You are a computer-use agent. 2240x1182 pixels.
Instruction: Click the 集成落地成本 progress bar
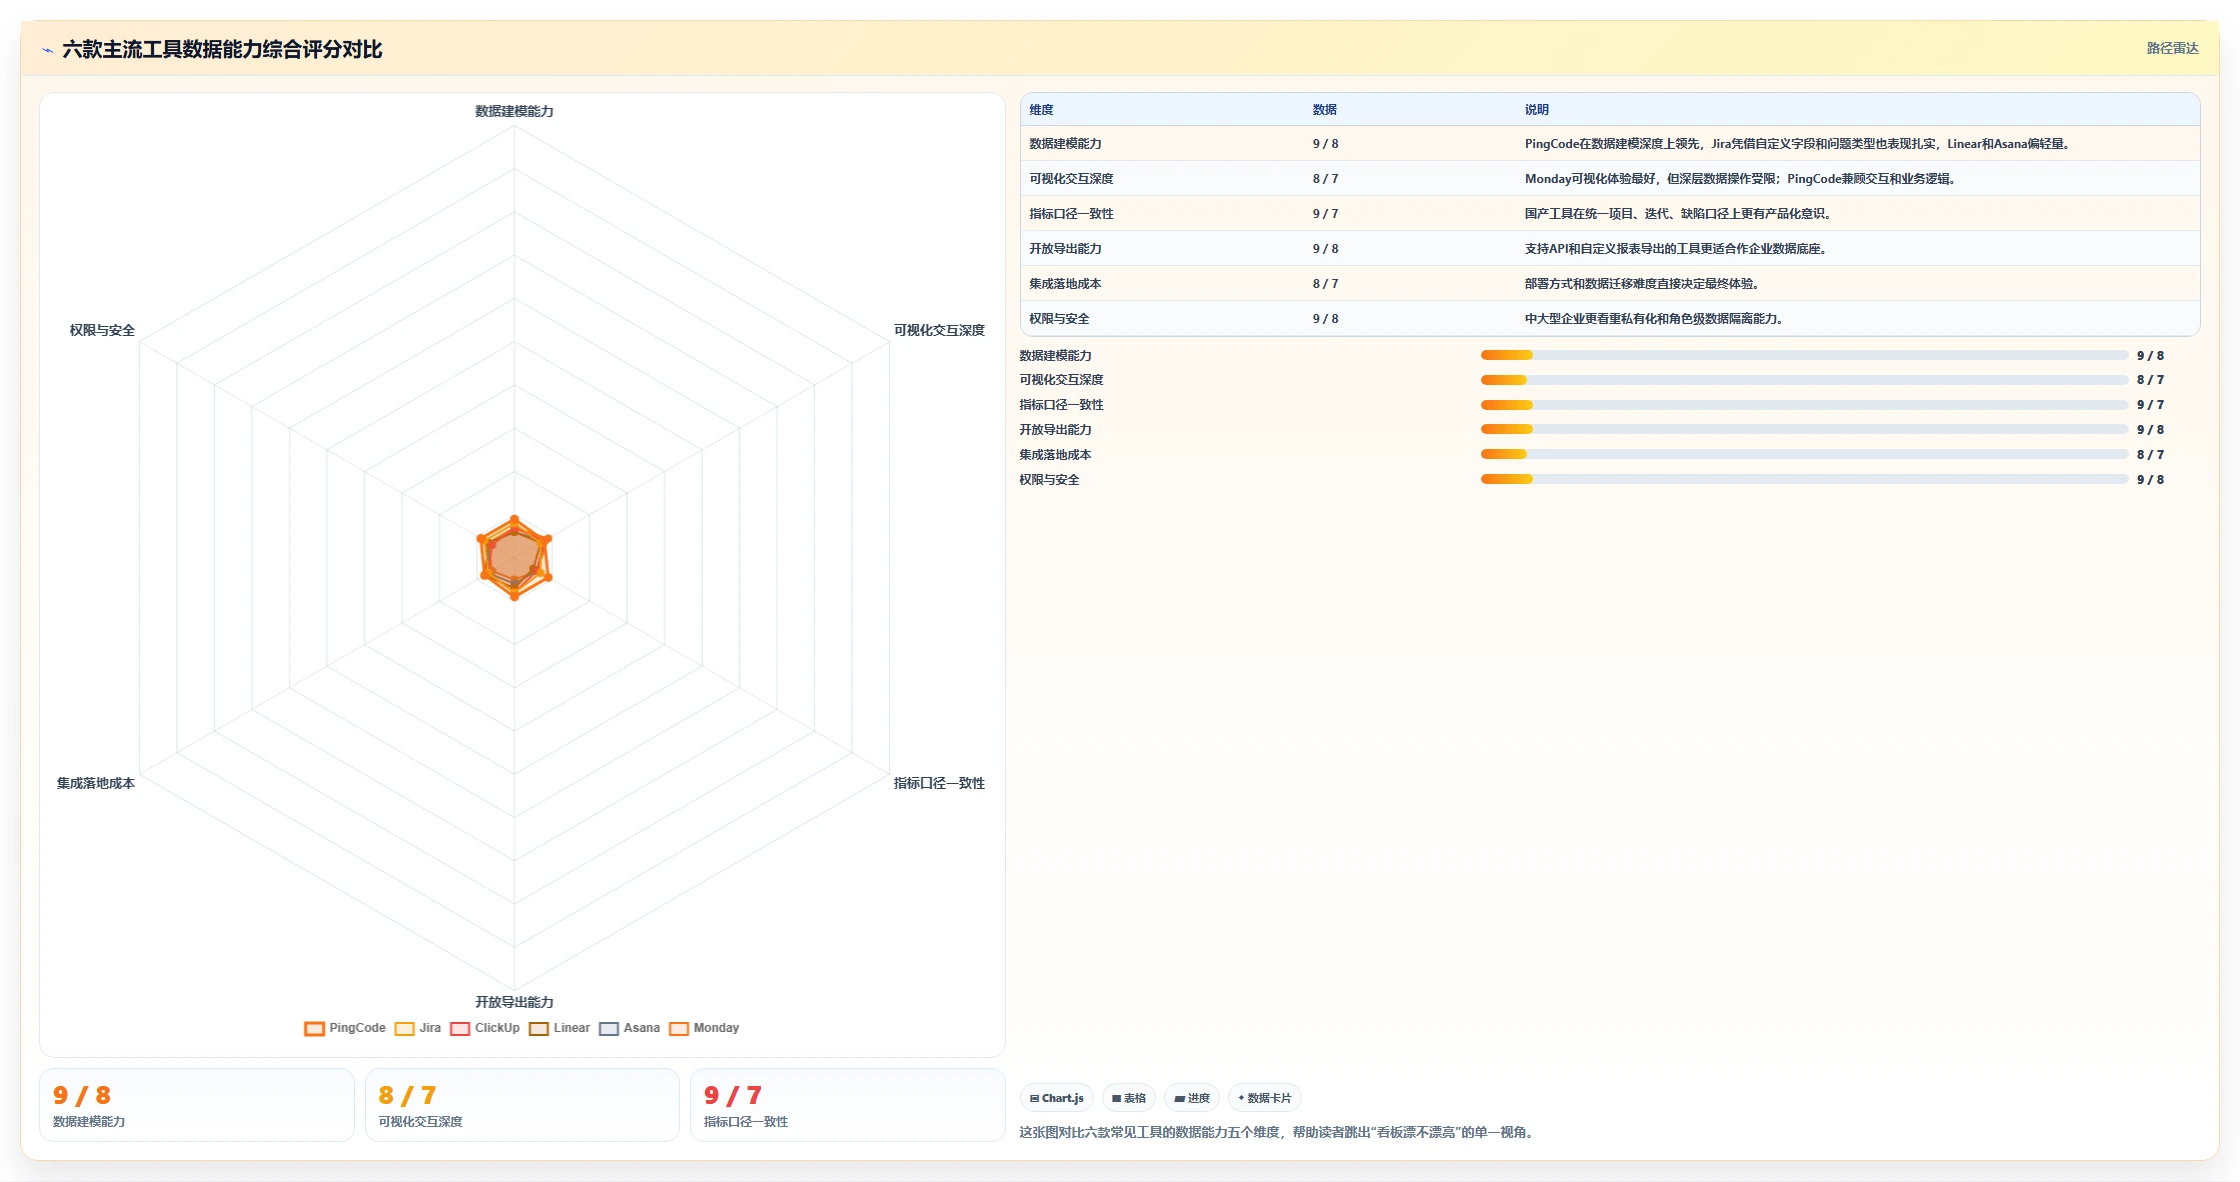[x=1804, y=454]
